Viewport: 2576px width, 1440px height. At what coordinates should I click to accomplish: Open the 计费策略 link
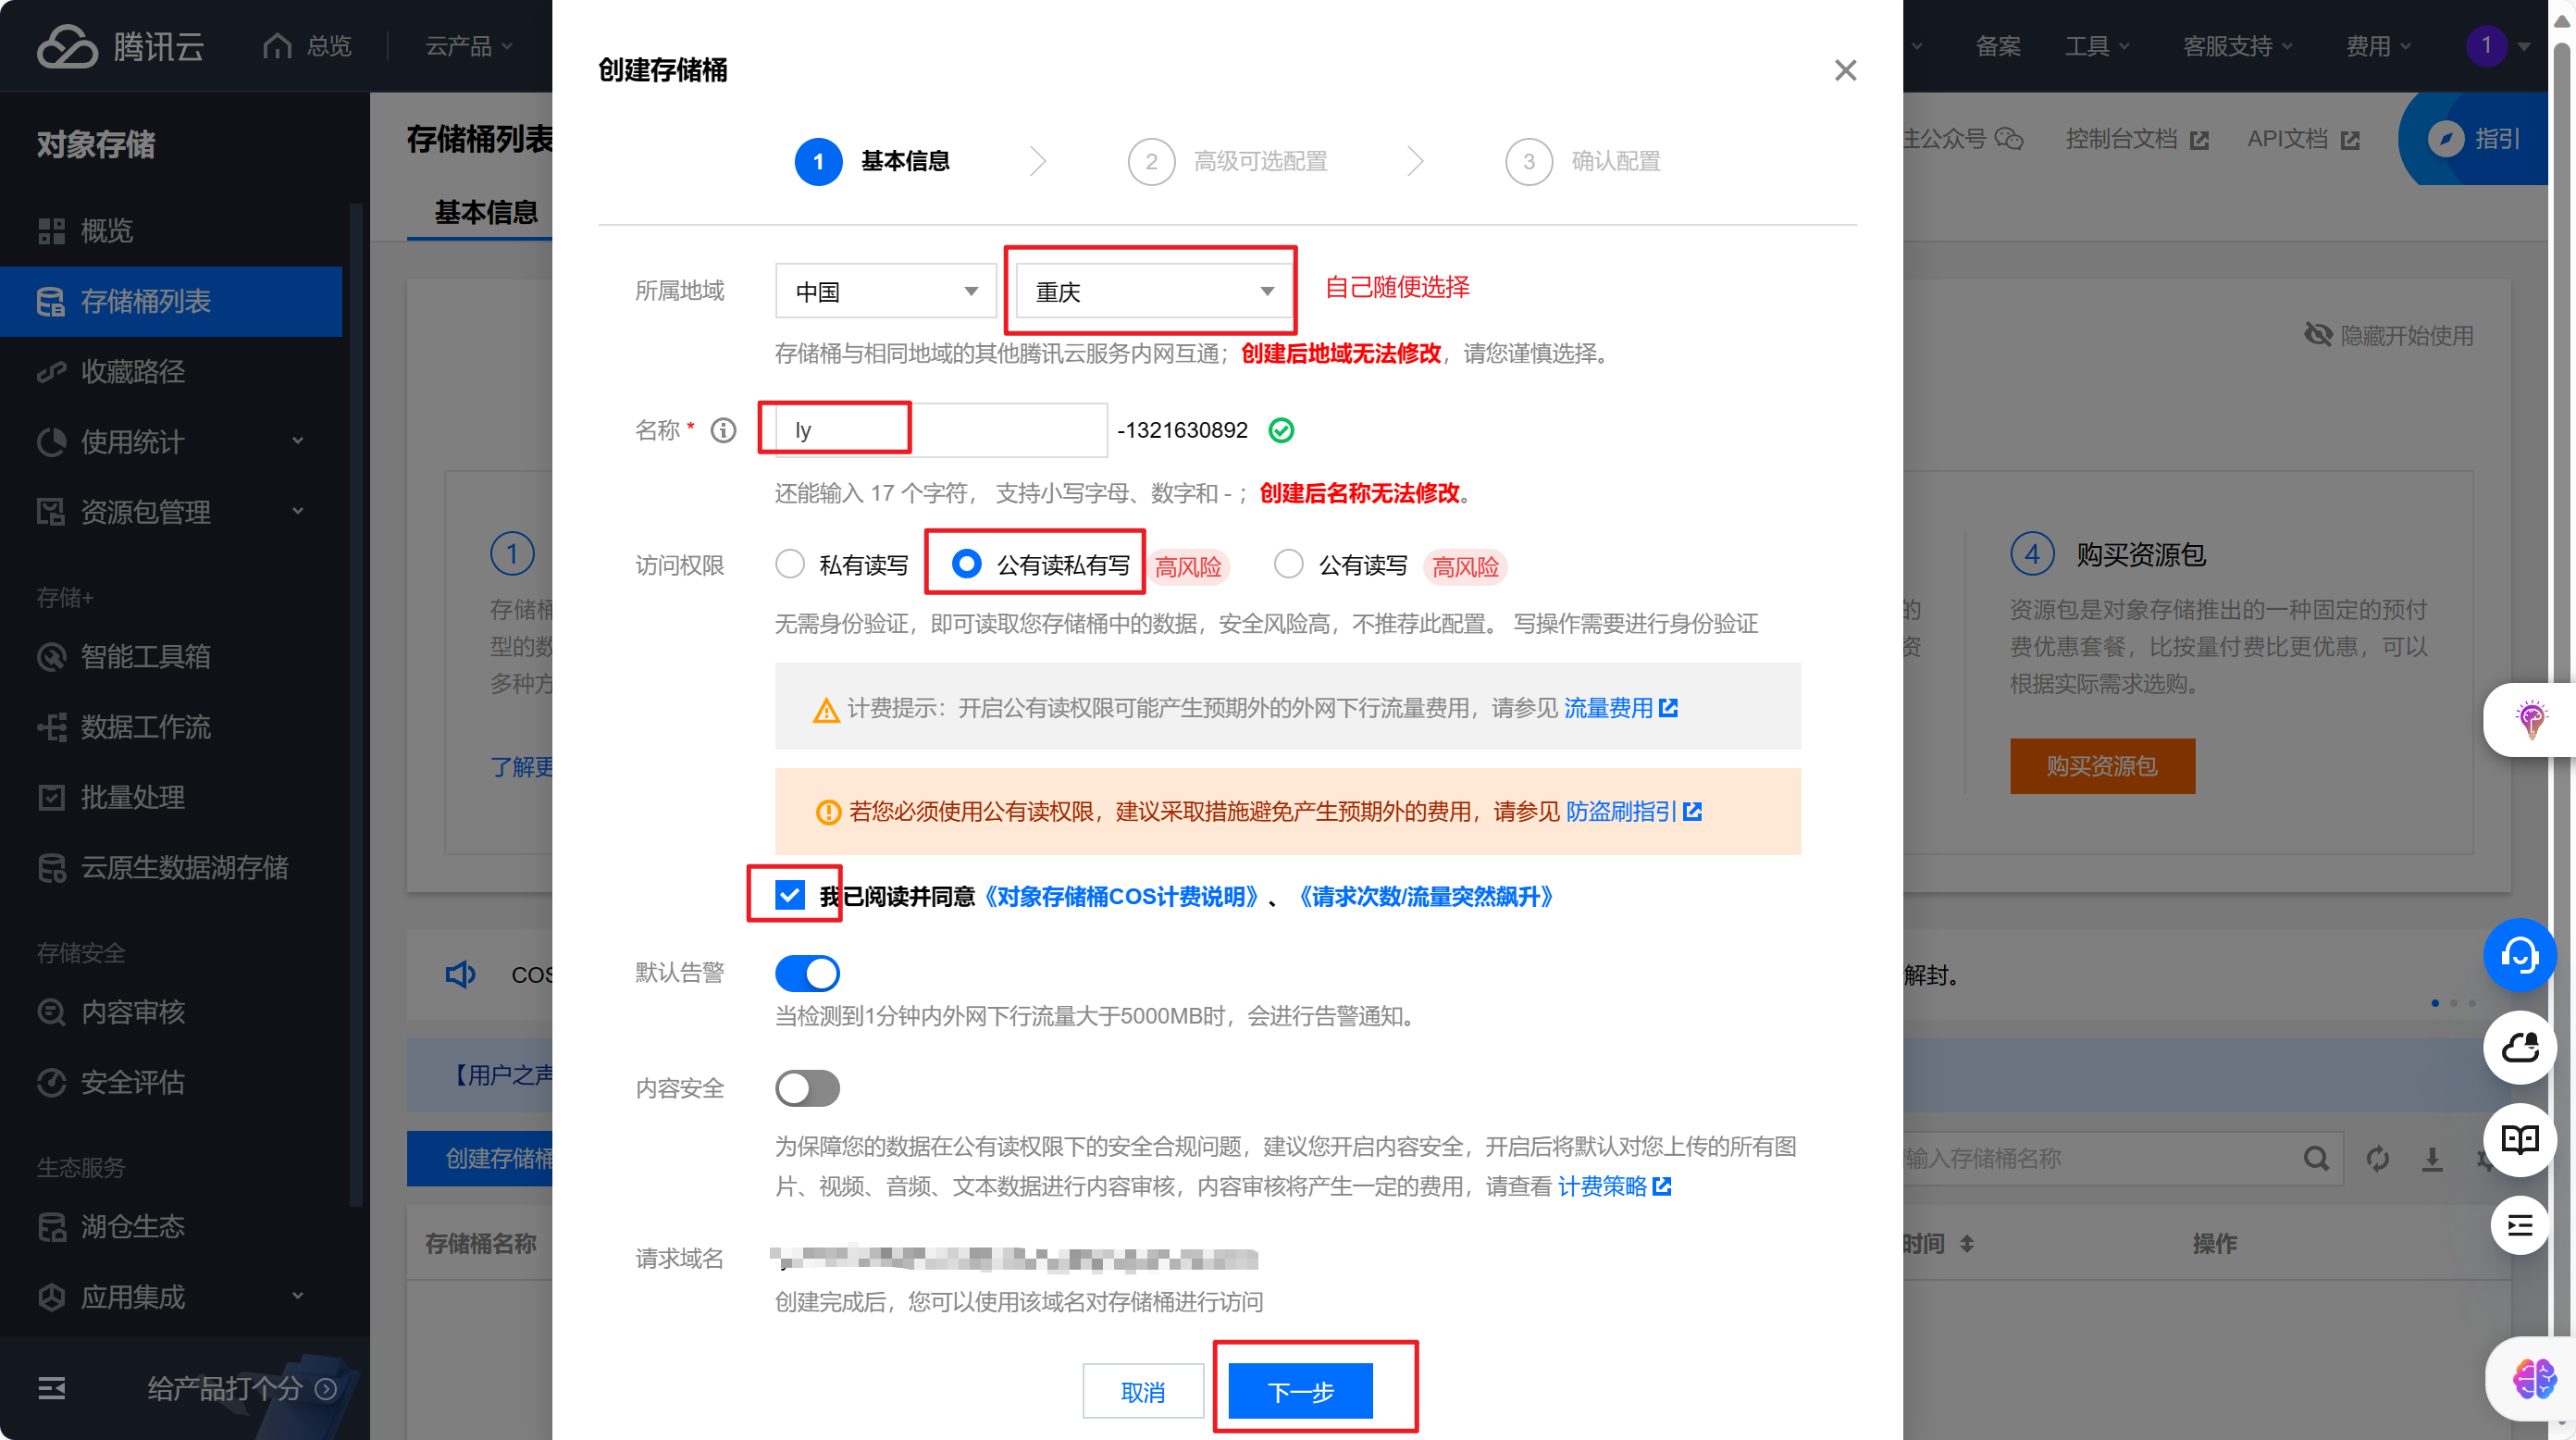click(x=1614, y=1186)
